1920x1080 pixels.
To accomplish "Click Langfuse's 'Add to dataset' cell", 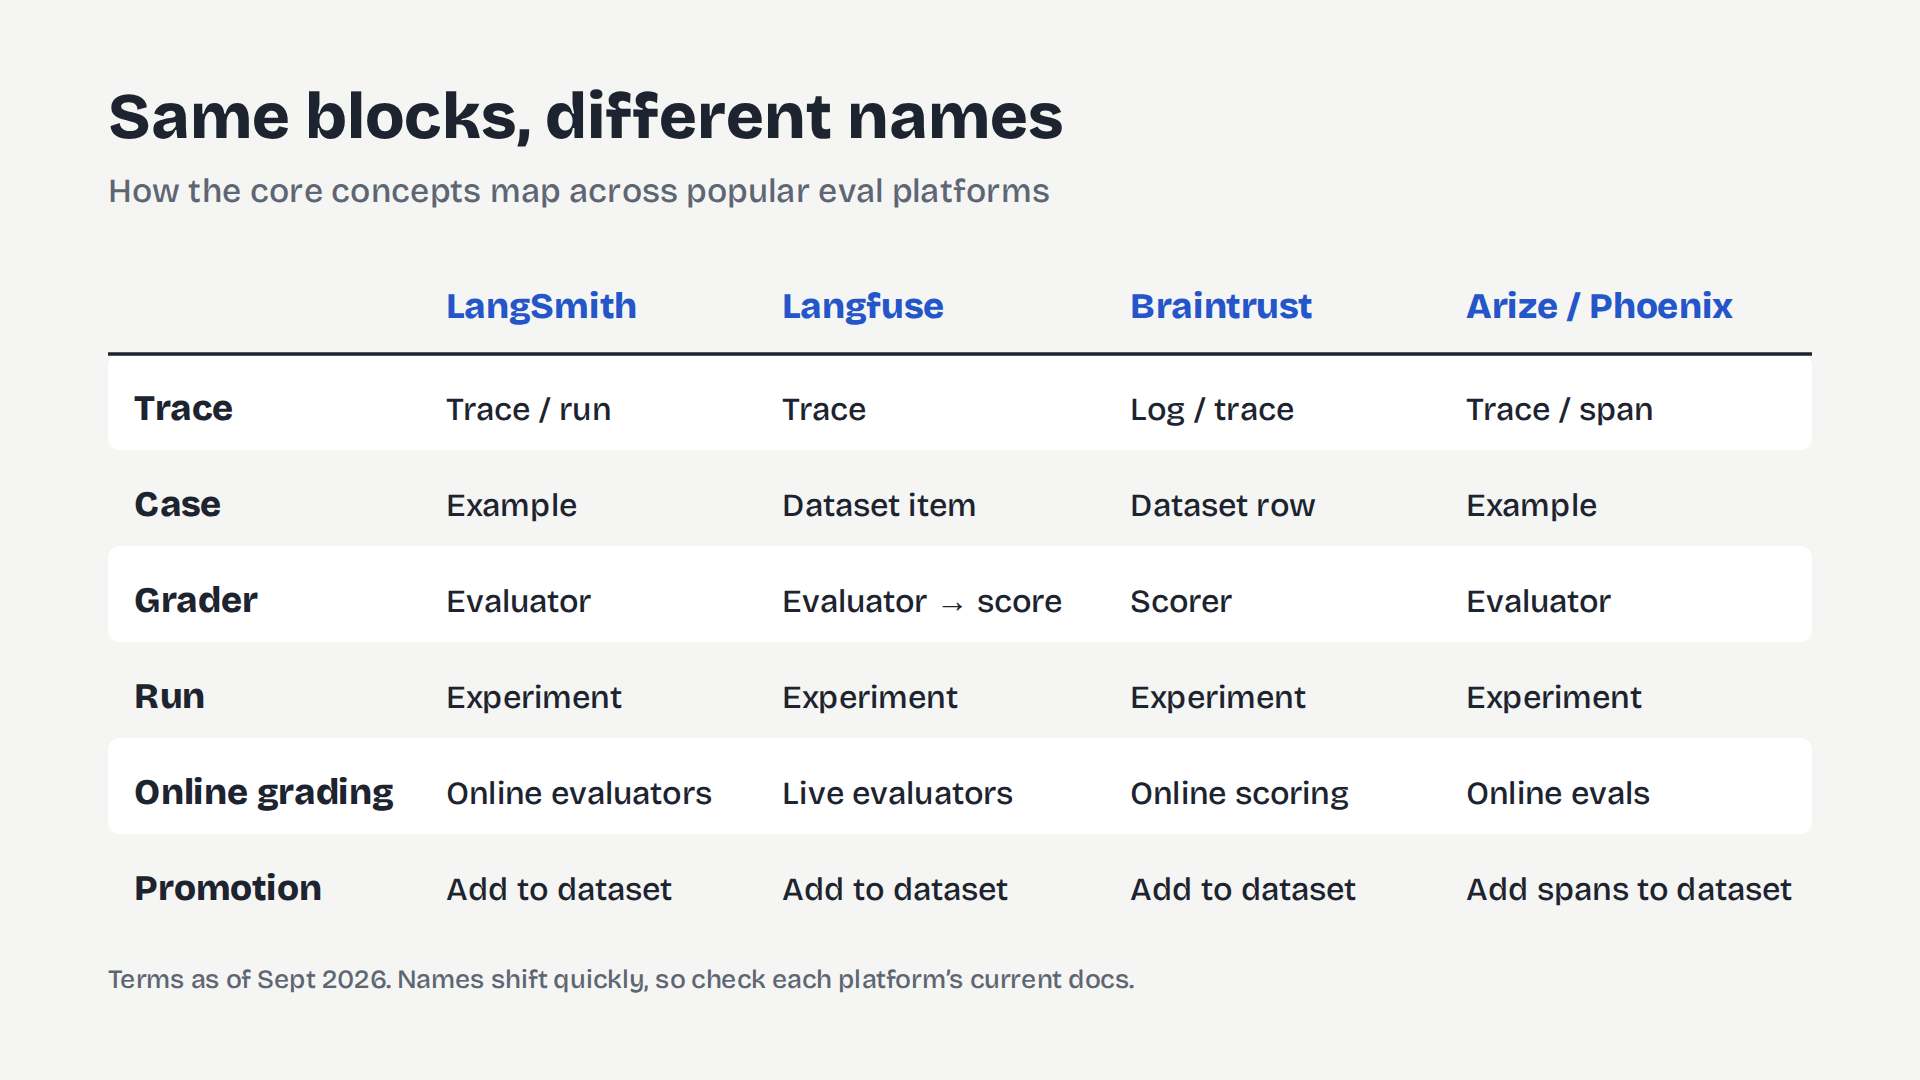I will point(895,889).
